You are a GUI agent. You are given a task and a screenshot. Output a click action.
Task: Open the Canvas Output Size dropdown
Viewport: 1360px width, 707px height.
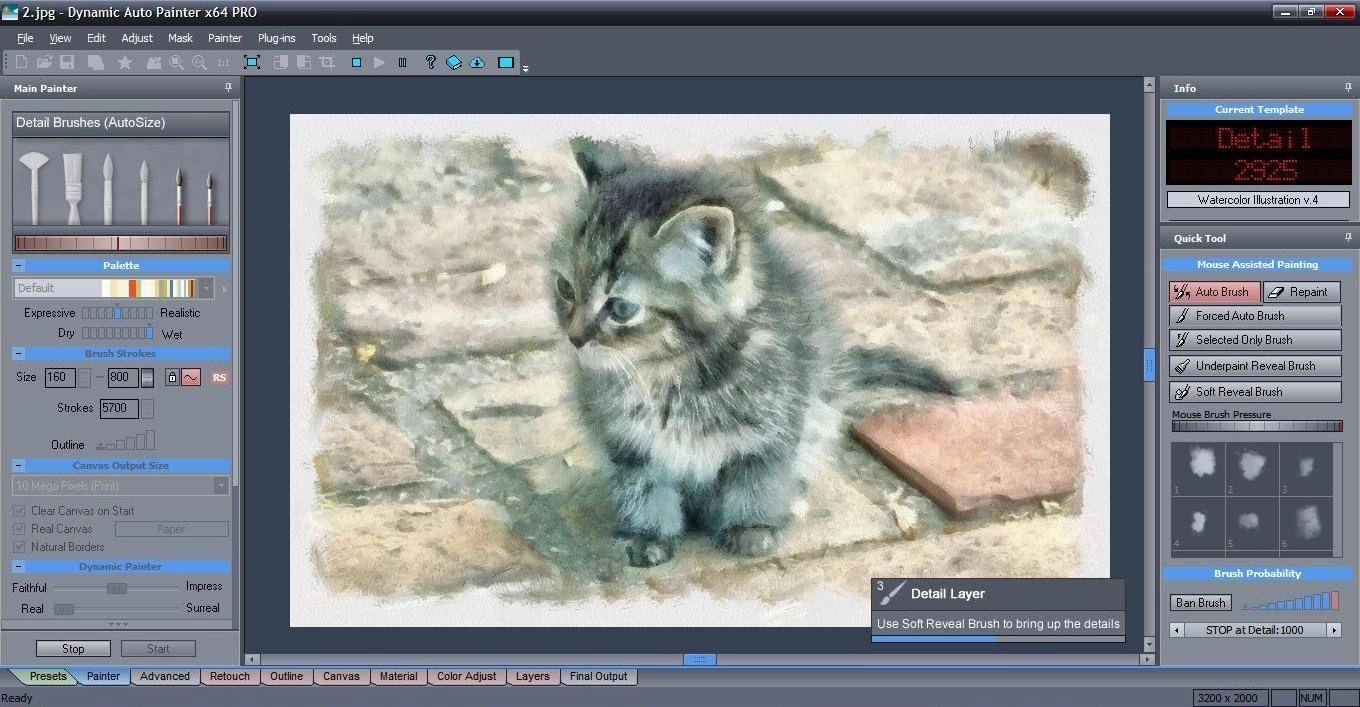pyautogui.click(x=220, y=486)
